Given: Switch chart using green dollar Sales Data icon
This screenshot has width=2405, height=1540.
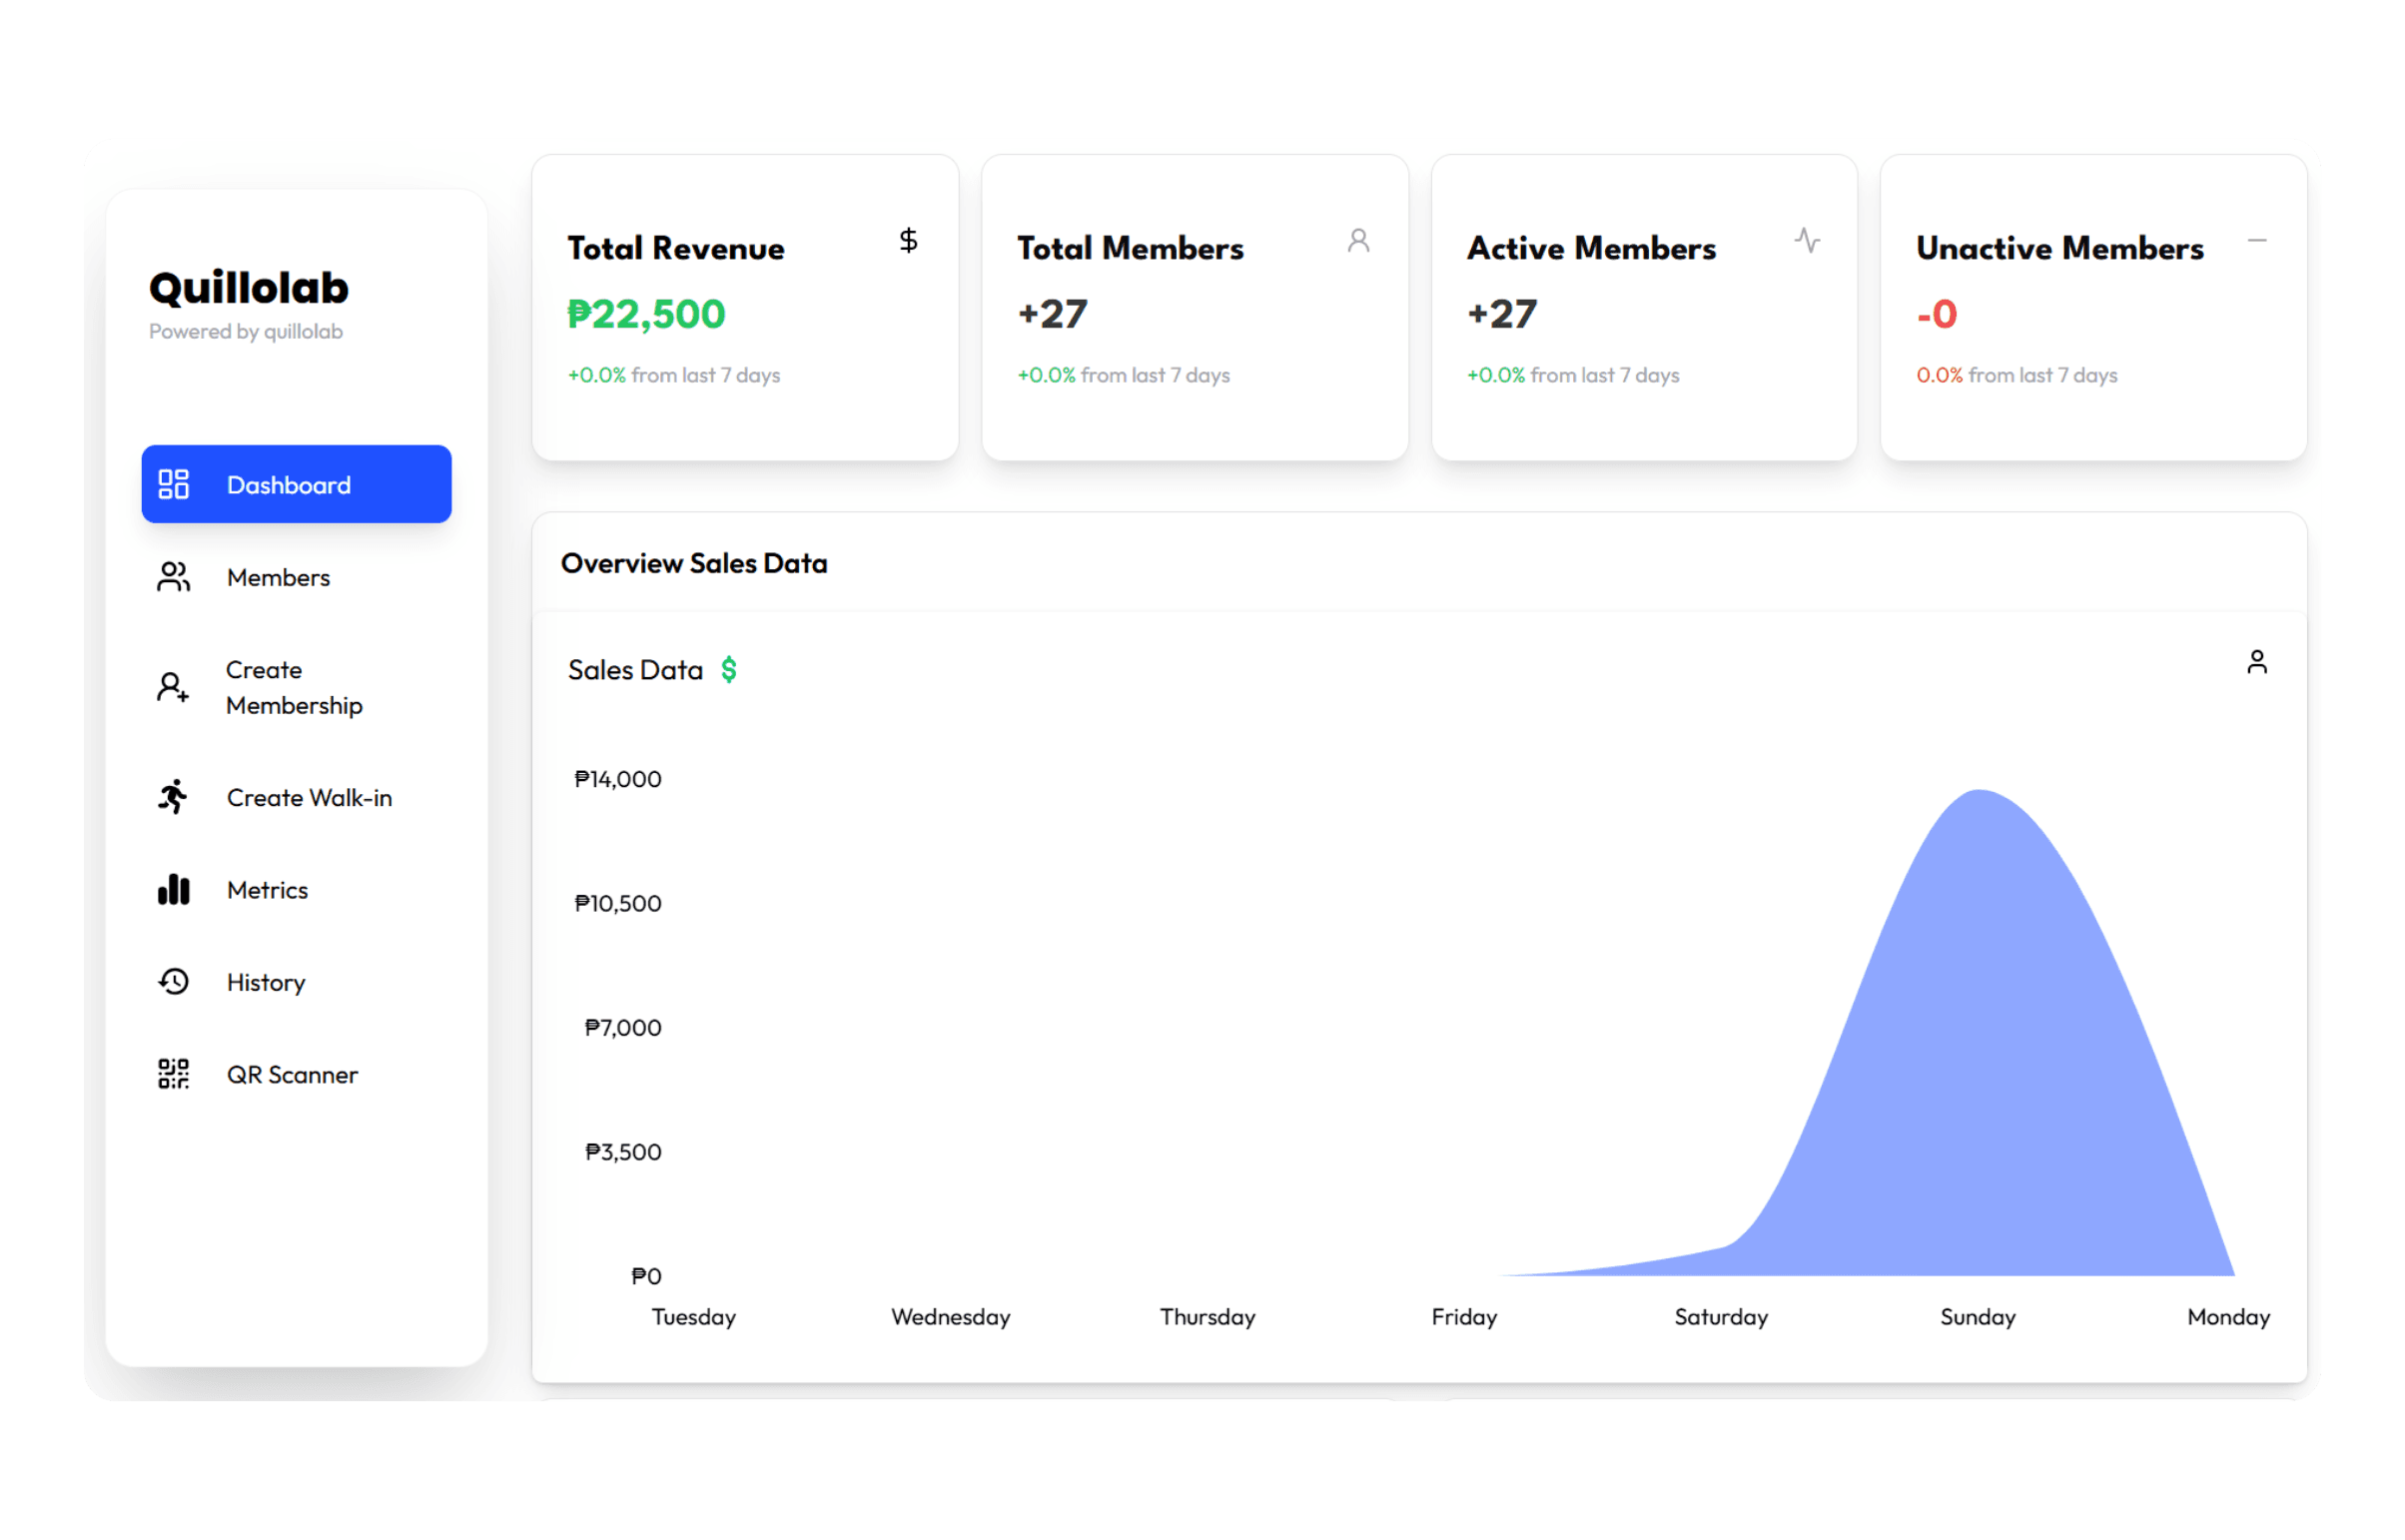Looking at the screenshot, I should tap(729, 669).
